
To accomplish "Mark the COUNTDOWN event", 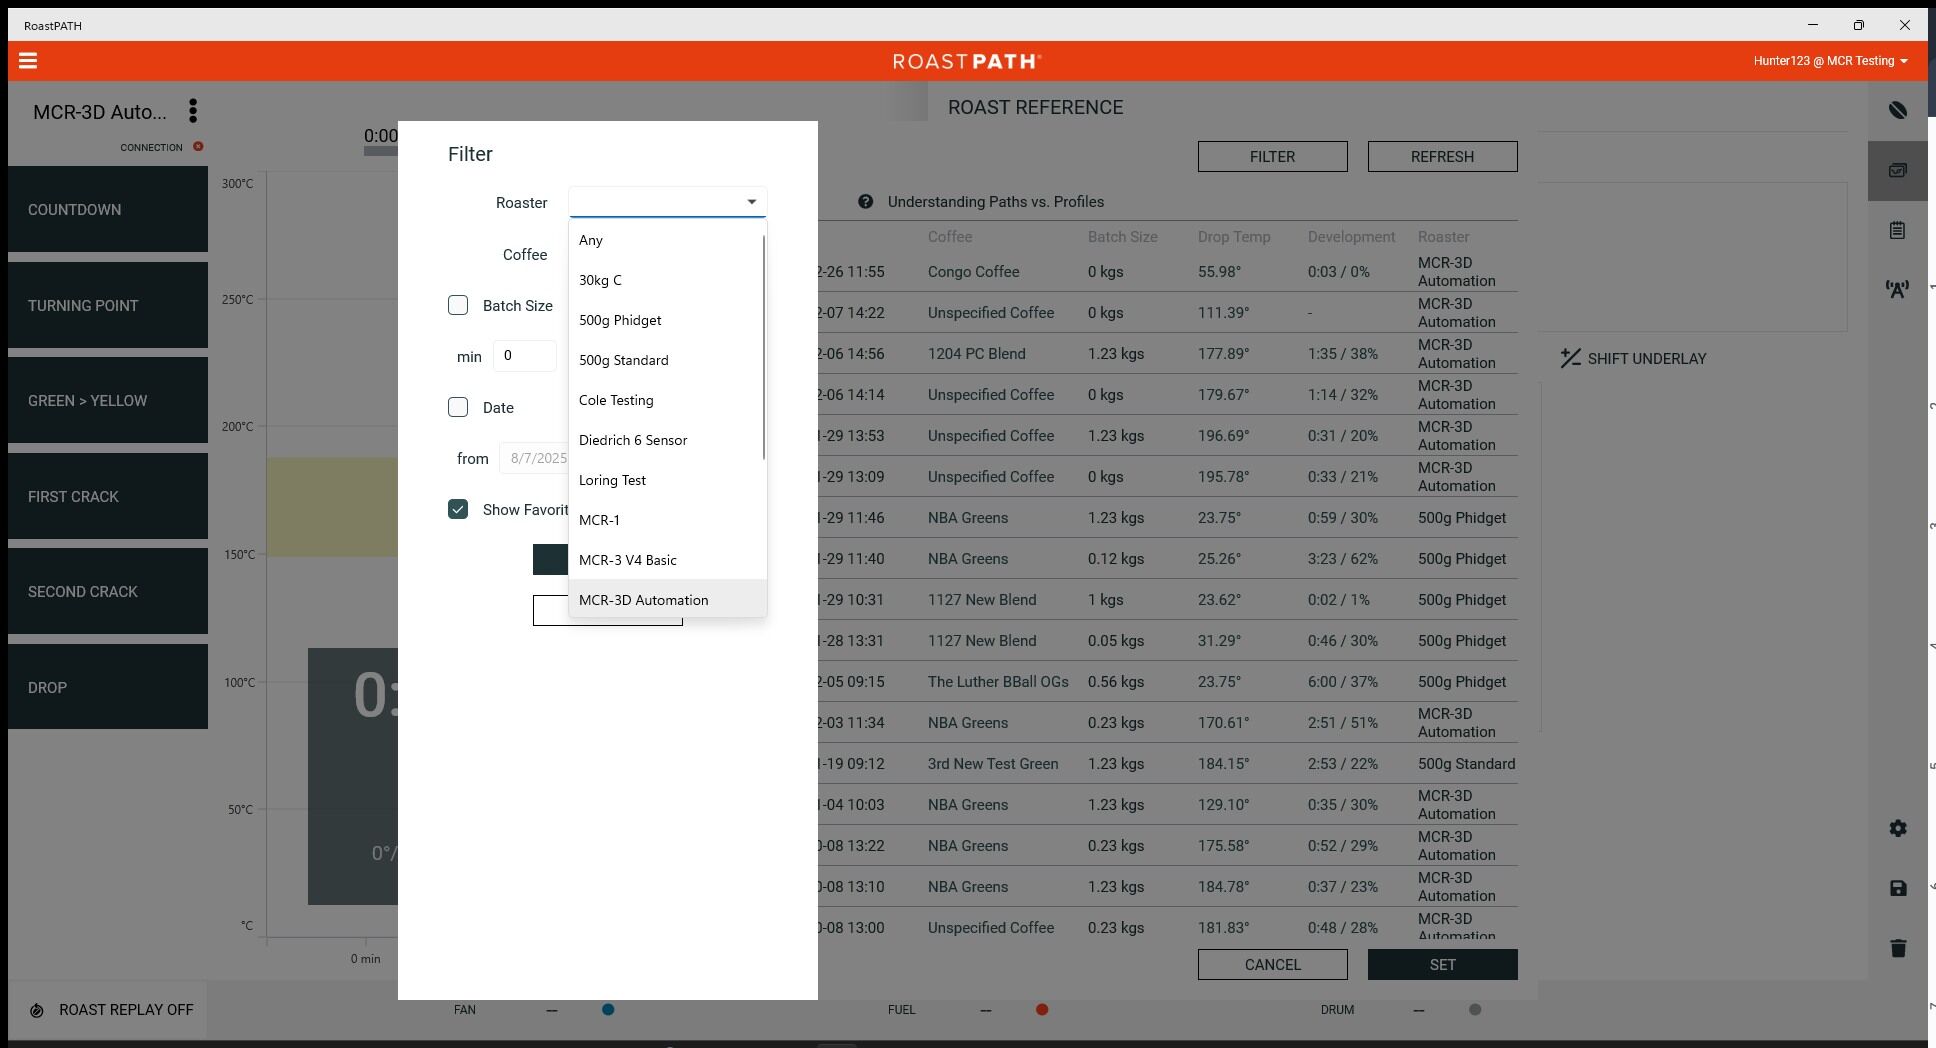I will [108, 209].
